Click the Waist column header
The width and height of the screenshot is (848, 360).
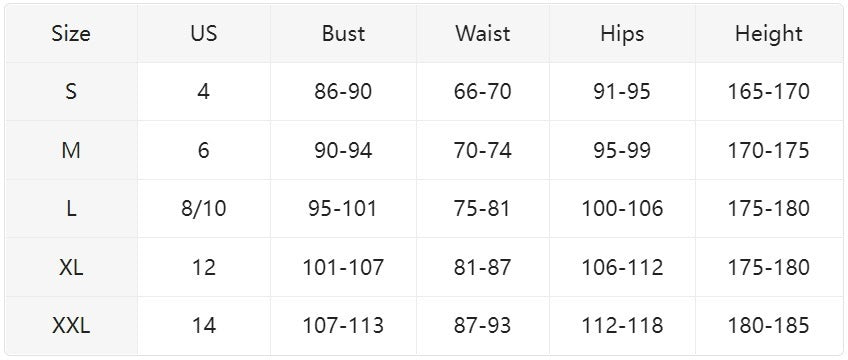[483, 34]
